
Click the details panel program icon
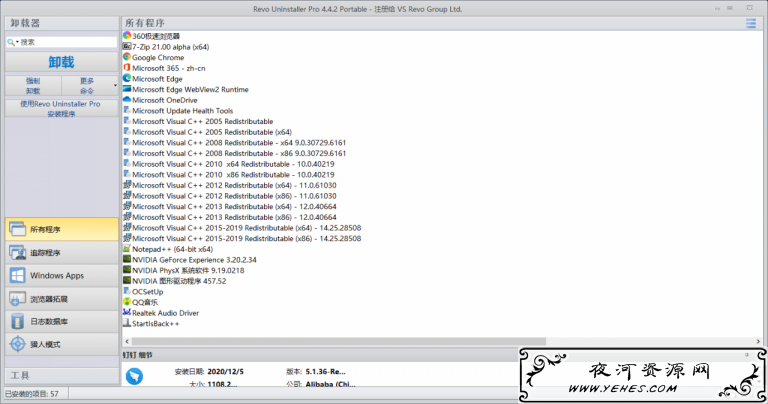click(x=134, y=376)
